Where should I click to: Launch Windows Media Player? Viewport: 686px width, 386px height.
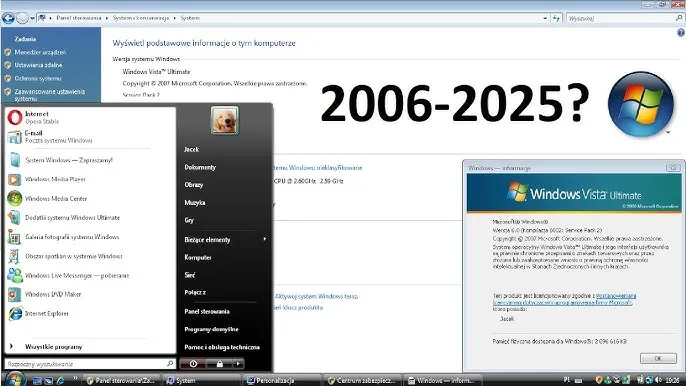[x=90, y=179]
